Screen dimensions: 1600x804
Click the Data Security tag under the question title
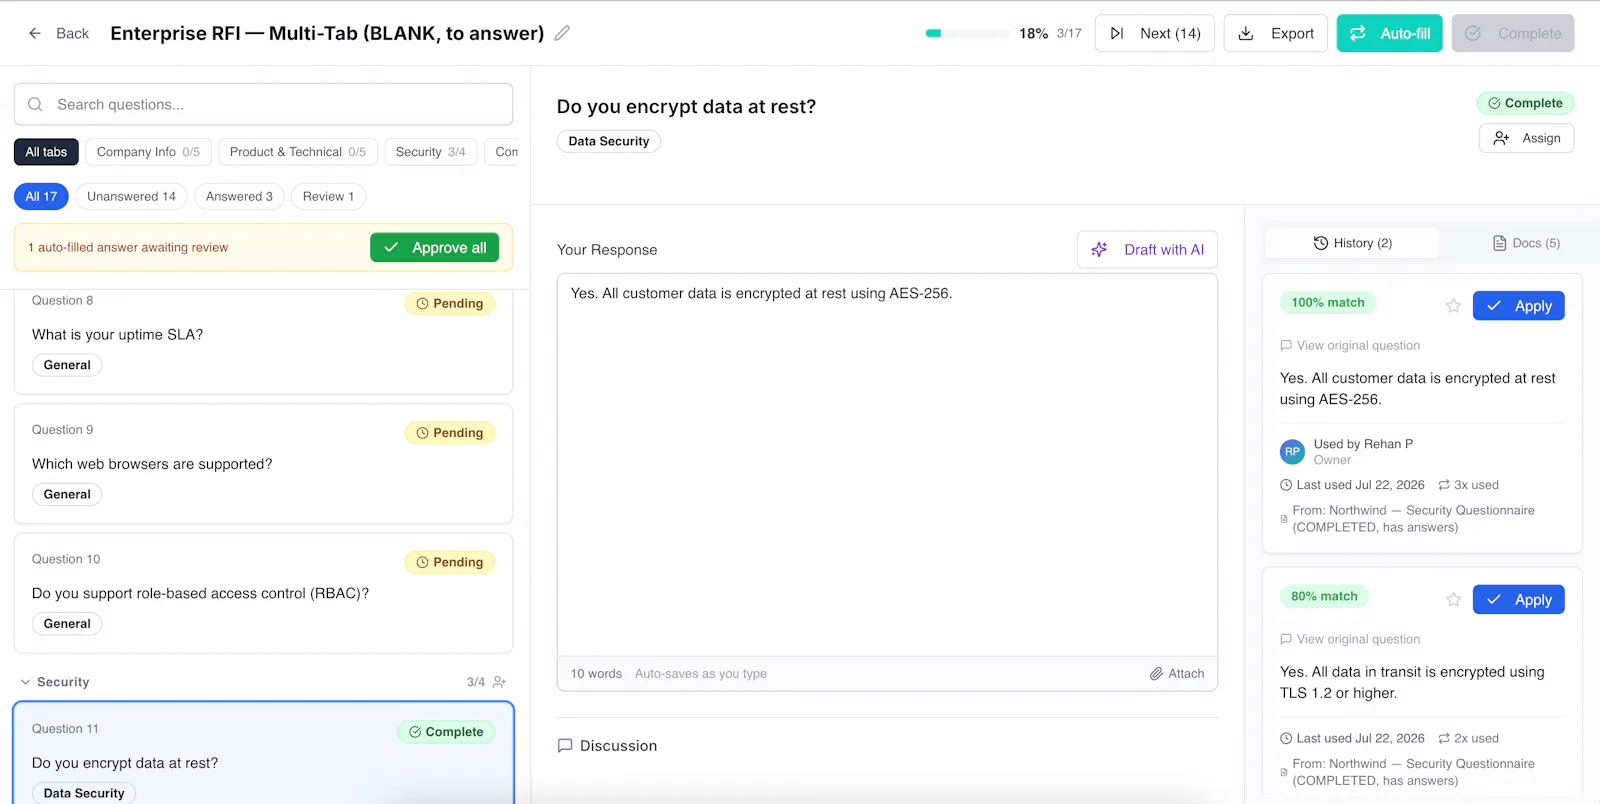(608, 141)
